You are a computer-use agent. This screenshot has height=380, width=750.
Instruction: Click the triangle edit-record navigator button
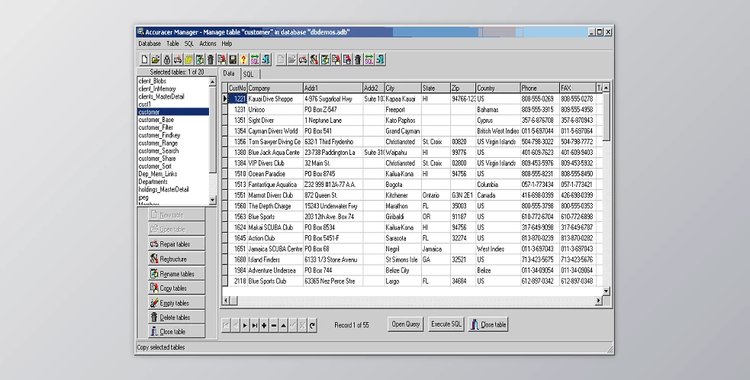coord(283,325)
